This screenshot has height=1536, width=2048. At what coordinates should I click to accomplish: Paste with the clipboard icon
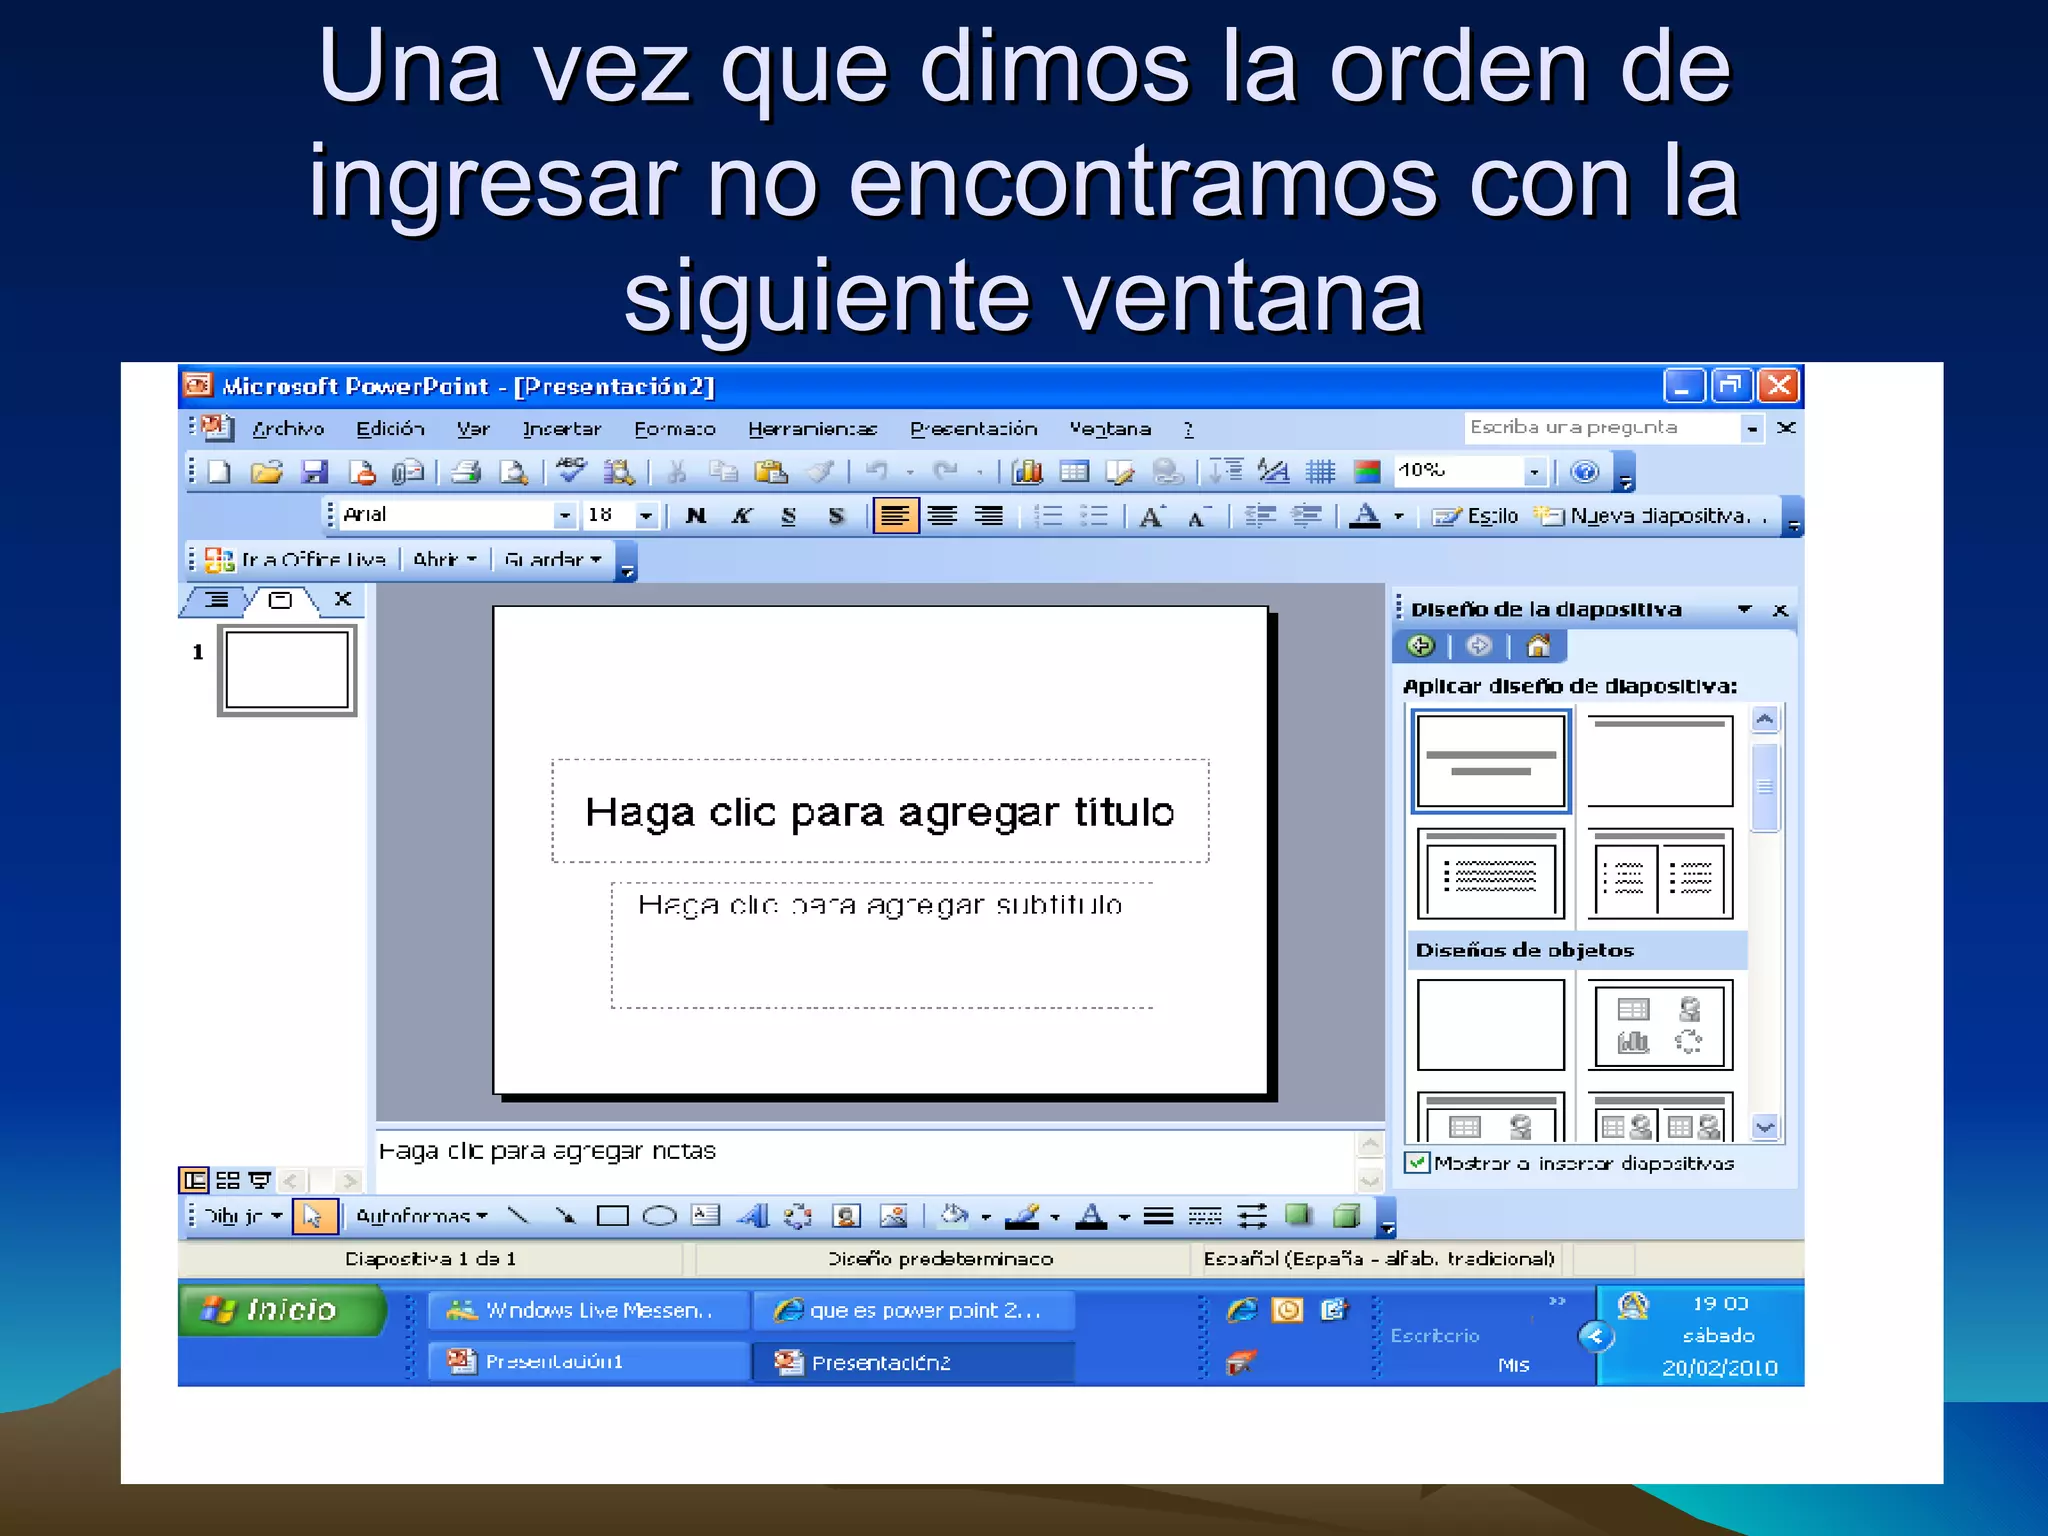point(771,471)
